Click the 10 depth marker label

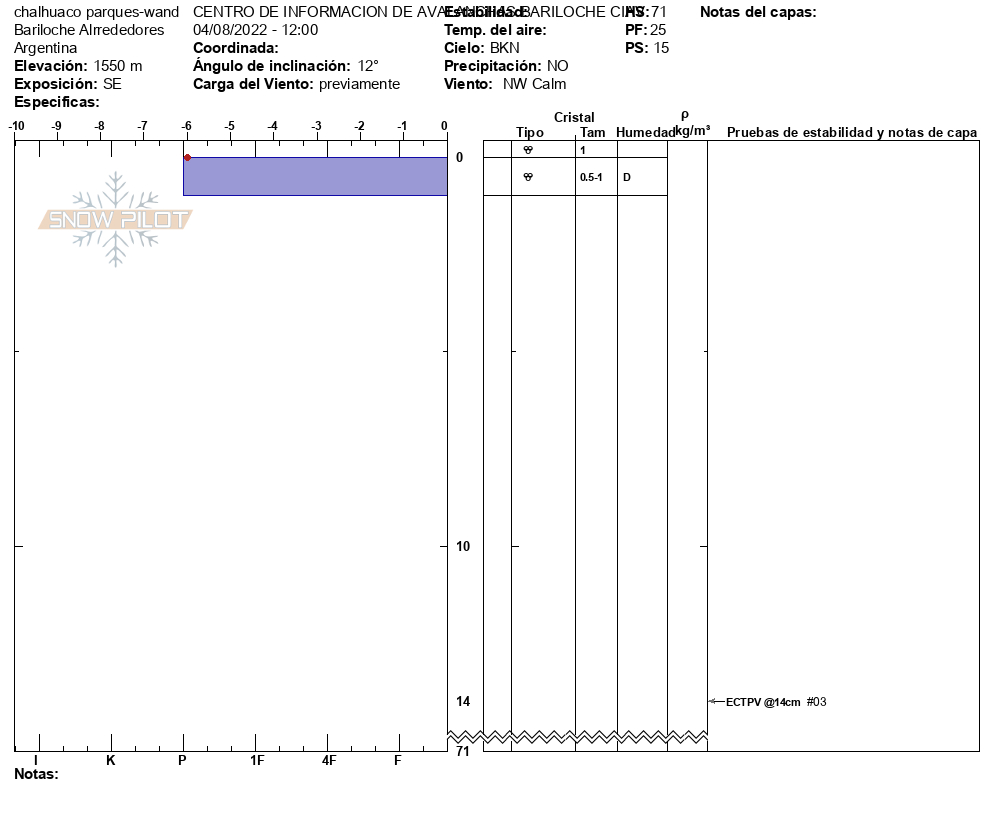tap(462, 546)
